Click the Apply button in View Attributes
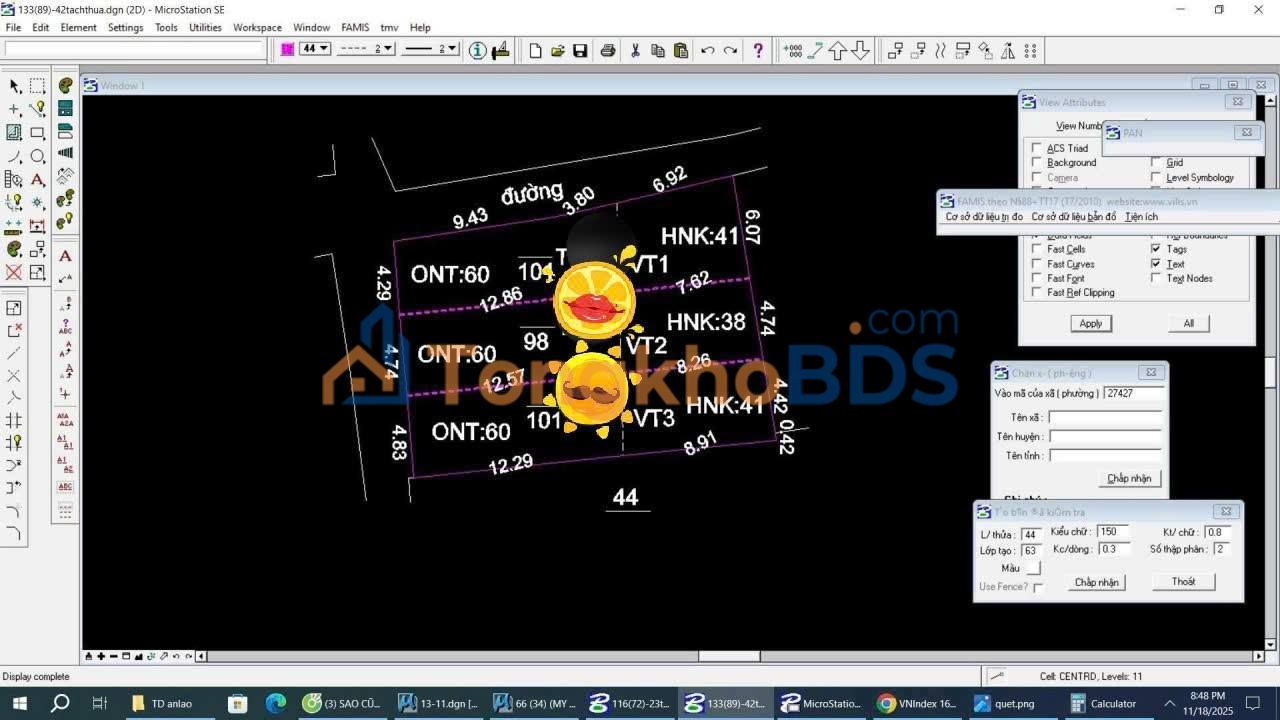 1090,323
